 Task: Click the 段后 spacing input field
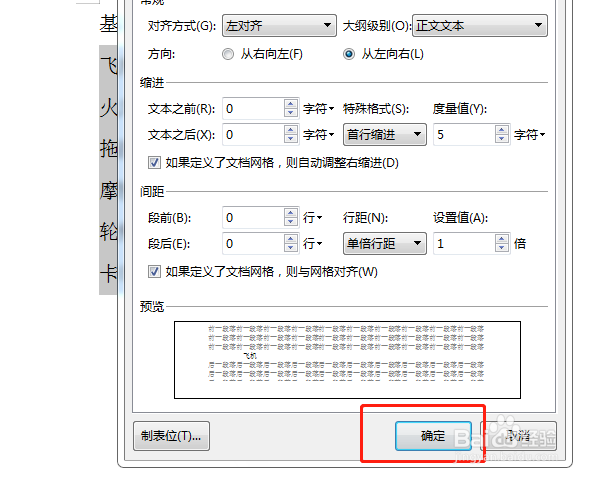(253, 244)
